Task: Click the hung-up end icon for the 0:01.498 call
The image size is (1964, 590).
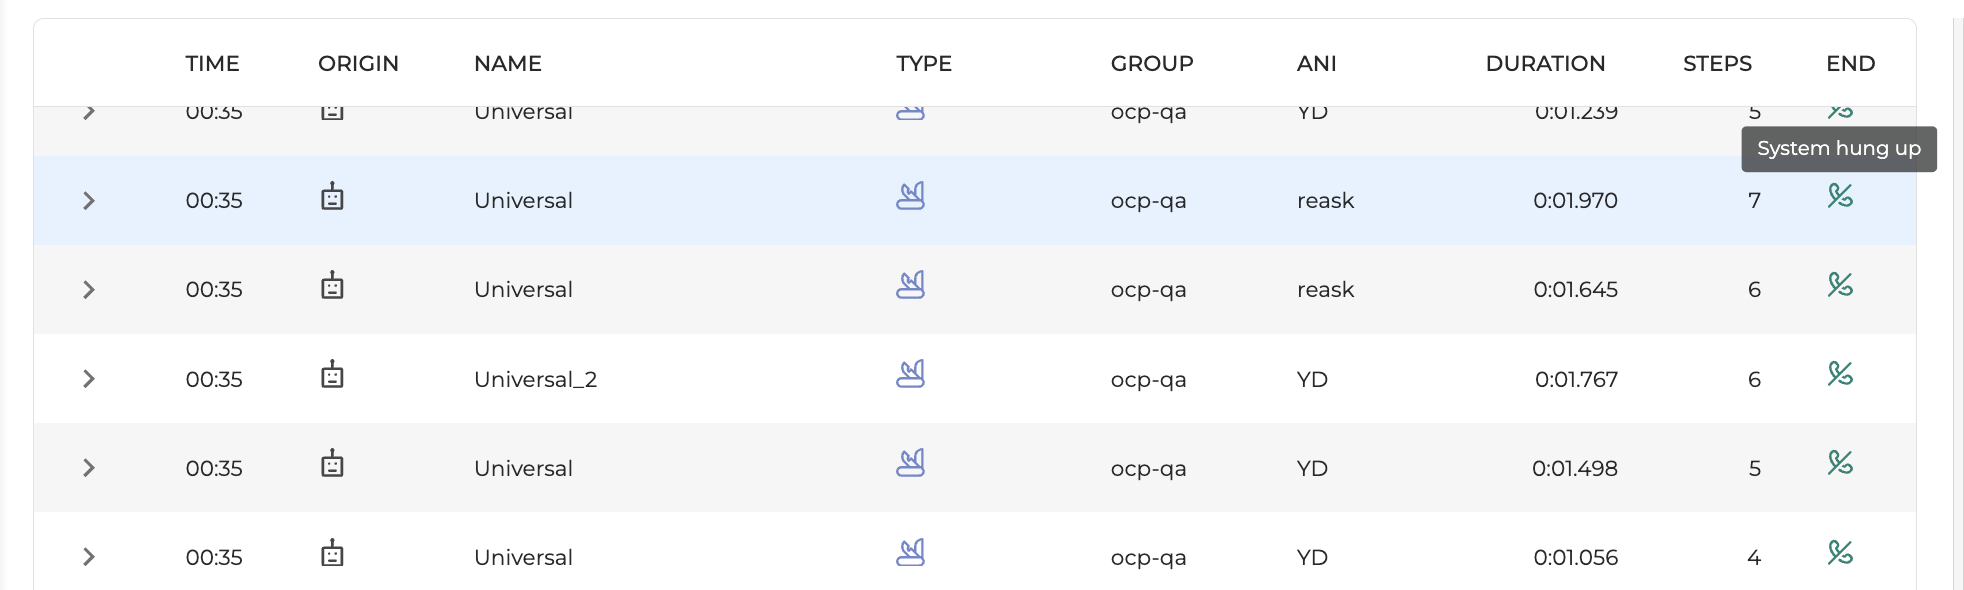Action: (1840, 463)
